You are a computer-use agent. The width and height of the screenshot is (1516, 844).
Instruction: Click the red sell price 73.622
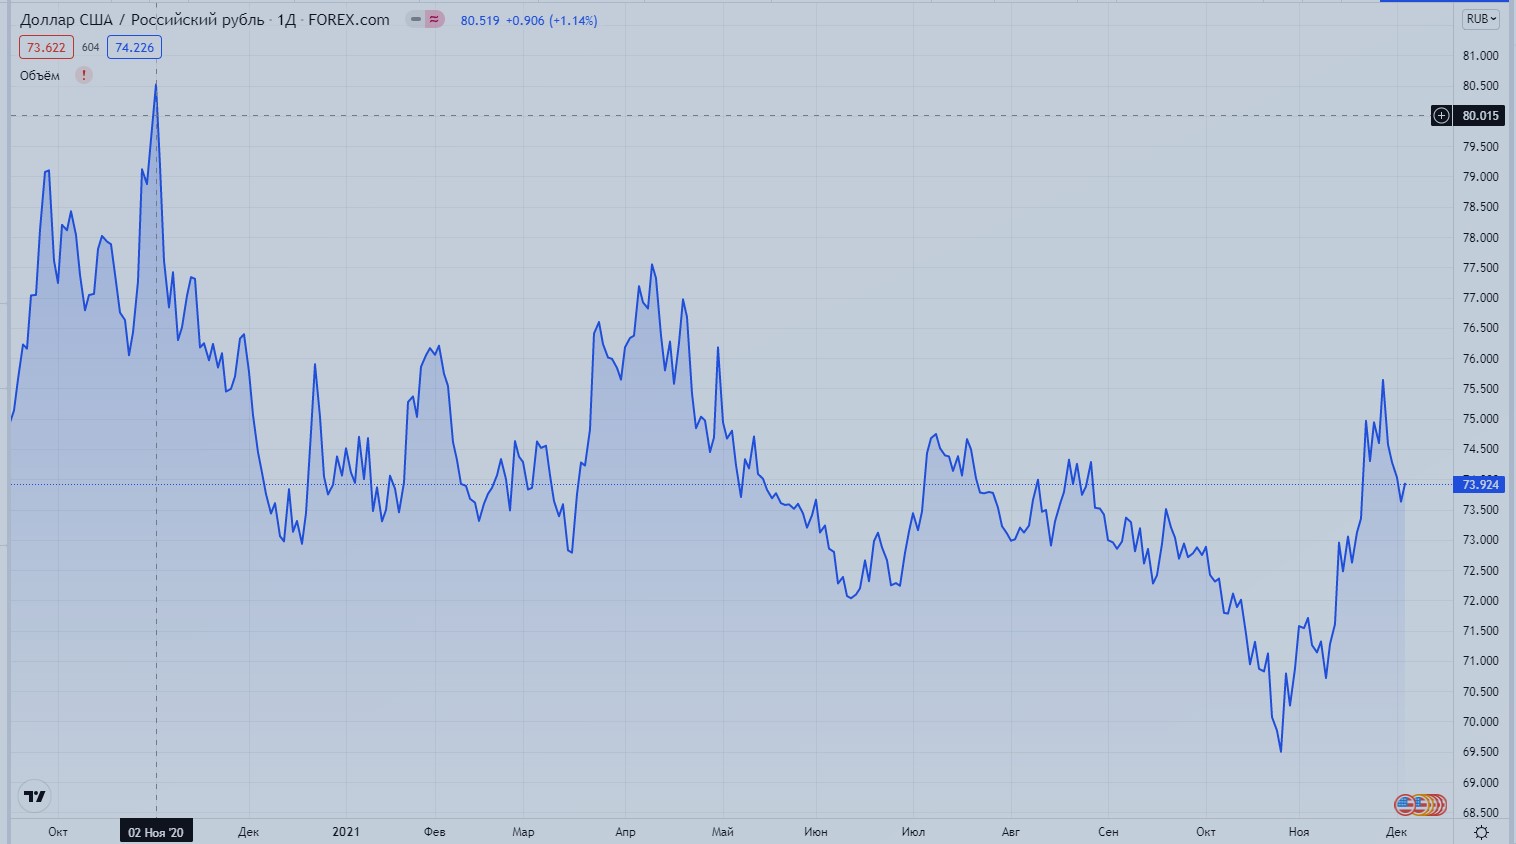point(46,47)
